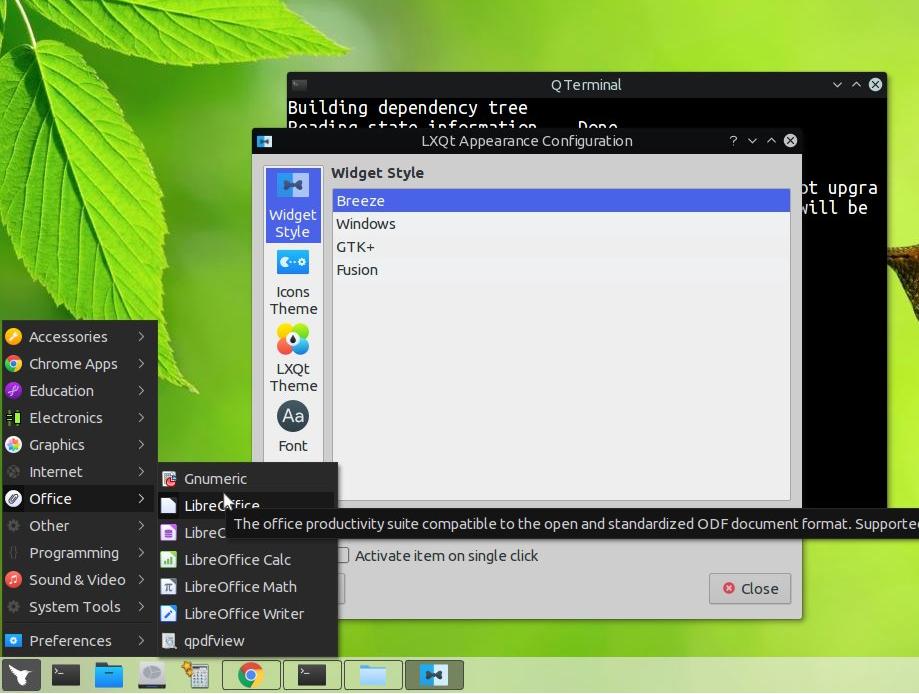Viewport: 919px width, 694px height.
Task: Open the Other menu category
Action: (x=80, y=525)
